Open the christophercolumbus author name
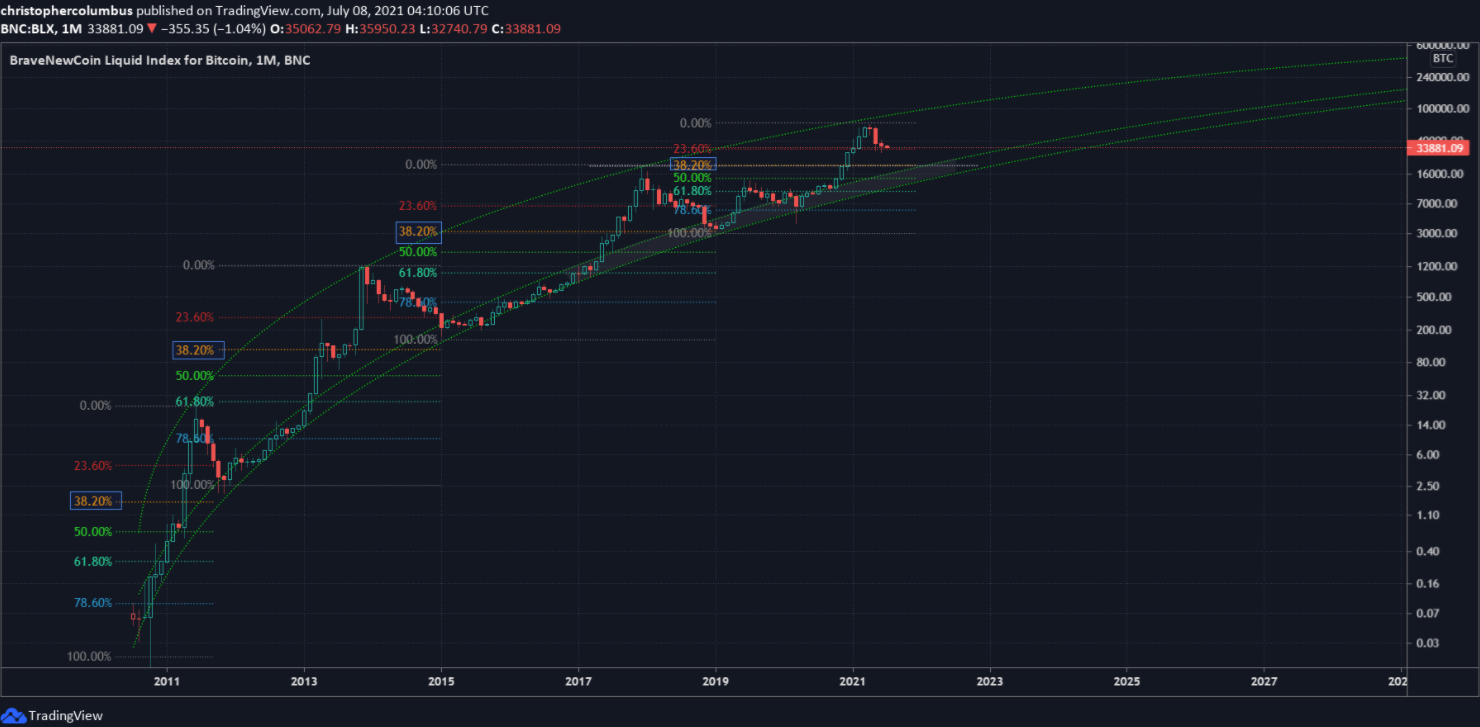The width and height of the screenshot is (1480, 727). (x=66, y=10)
